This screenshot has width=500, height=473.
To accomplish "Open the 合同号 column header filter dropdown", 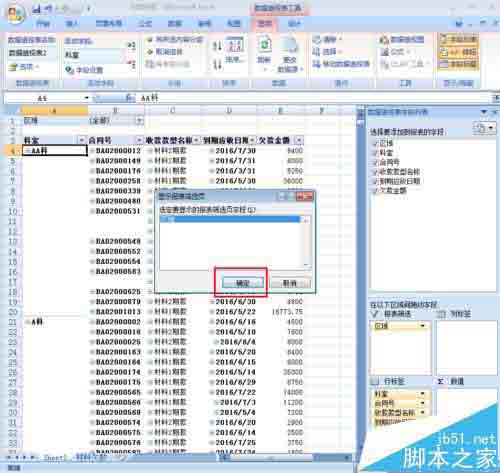I will click(139, 140).
